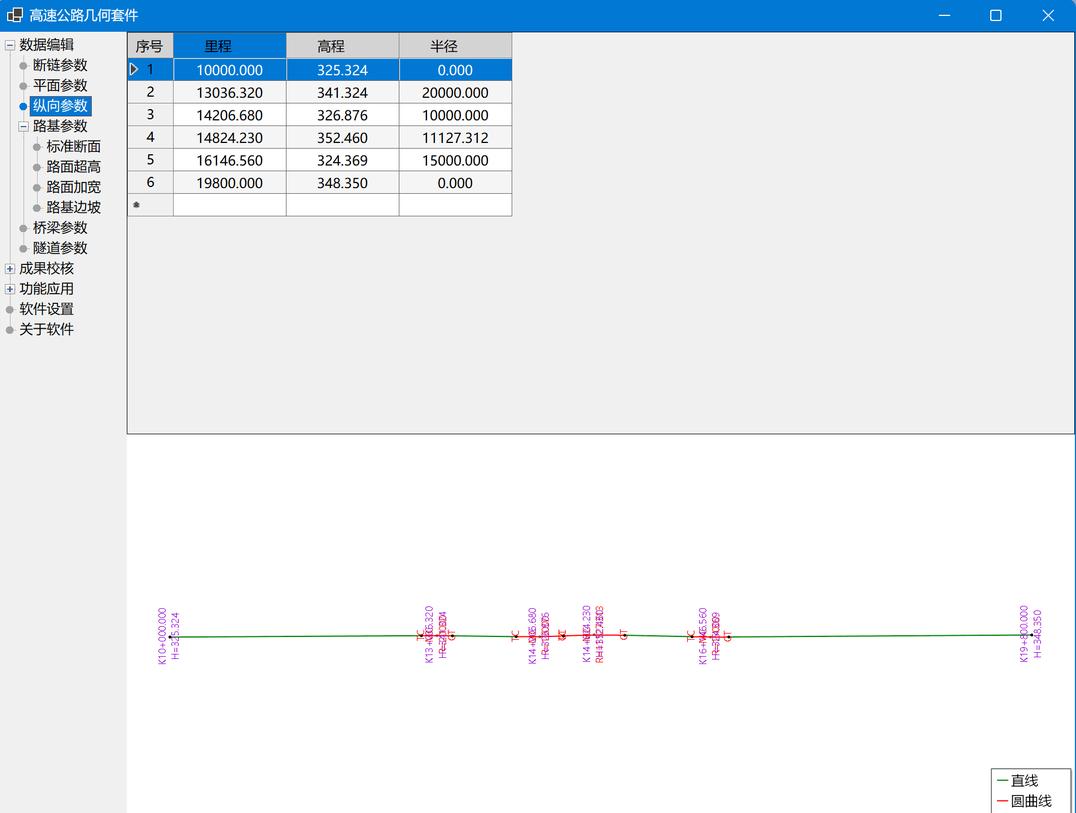Click radius cell in row 6
Image resolution: width=1076 pixels, height=813 pixels.
point(456,183)
